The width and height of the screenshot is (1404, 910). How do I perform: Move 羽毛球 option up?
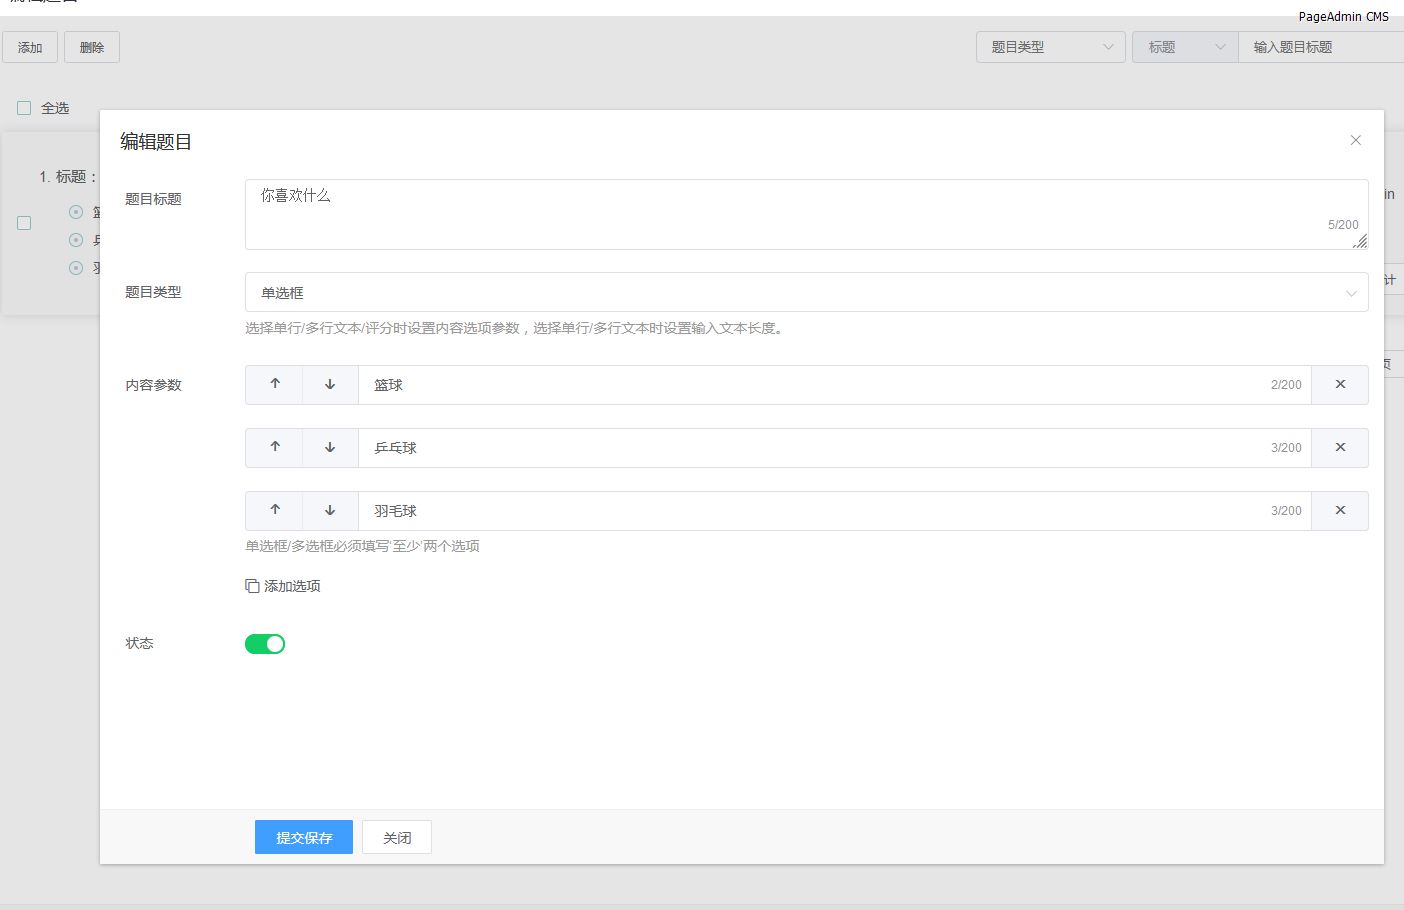click(275, 511)
